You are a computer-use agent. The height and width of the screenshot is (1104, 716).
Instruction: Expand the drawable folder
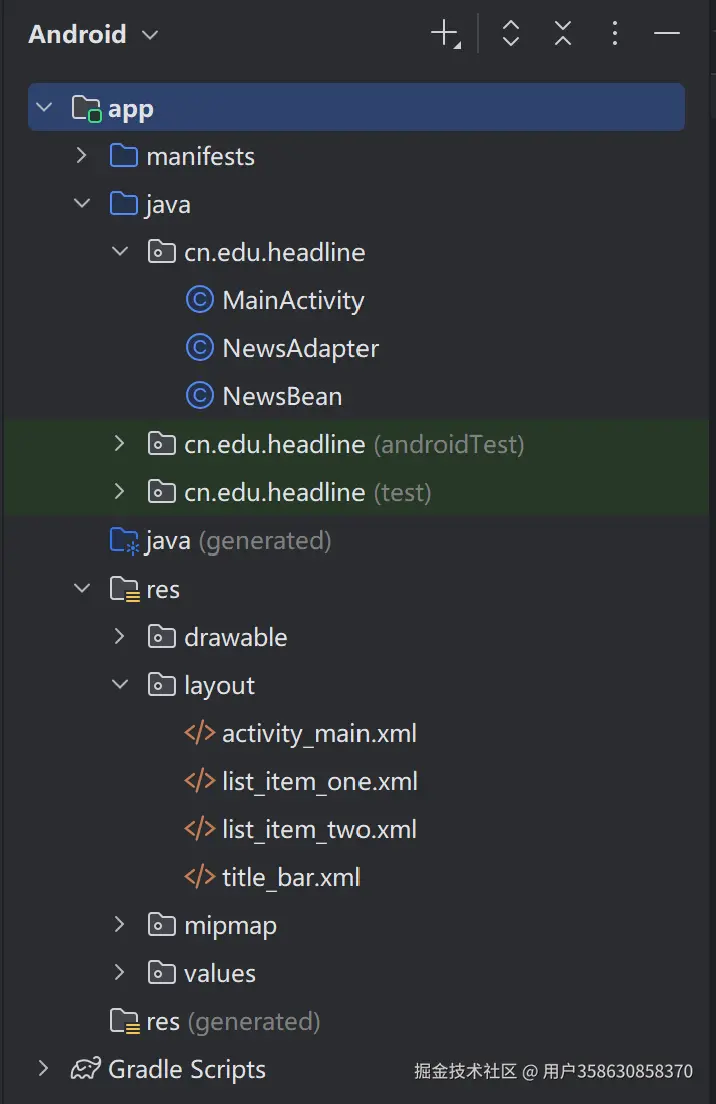click(x=120, y=637)
